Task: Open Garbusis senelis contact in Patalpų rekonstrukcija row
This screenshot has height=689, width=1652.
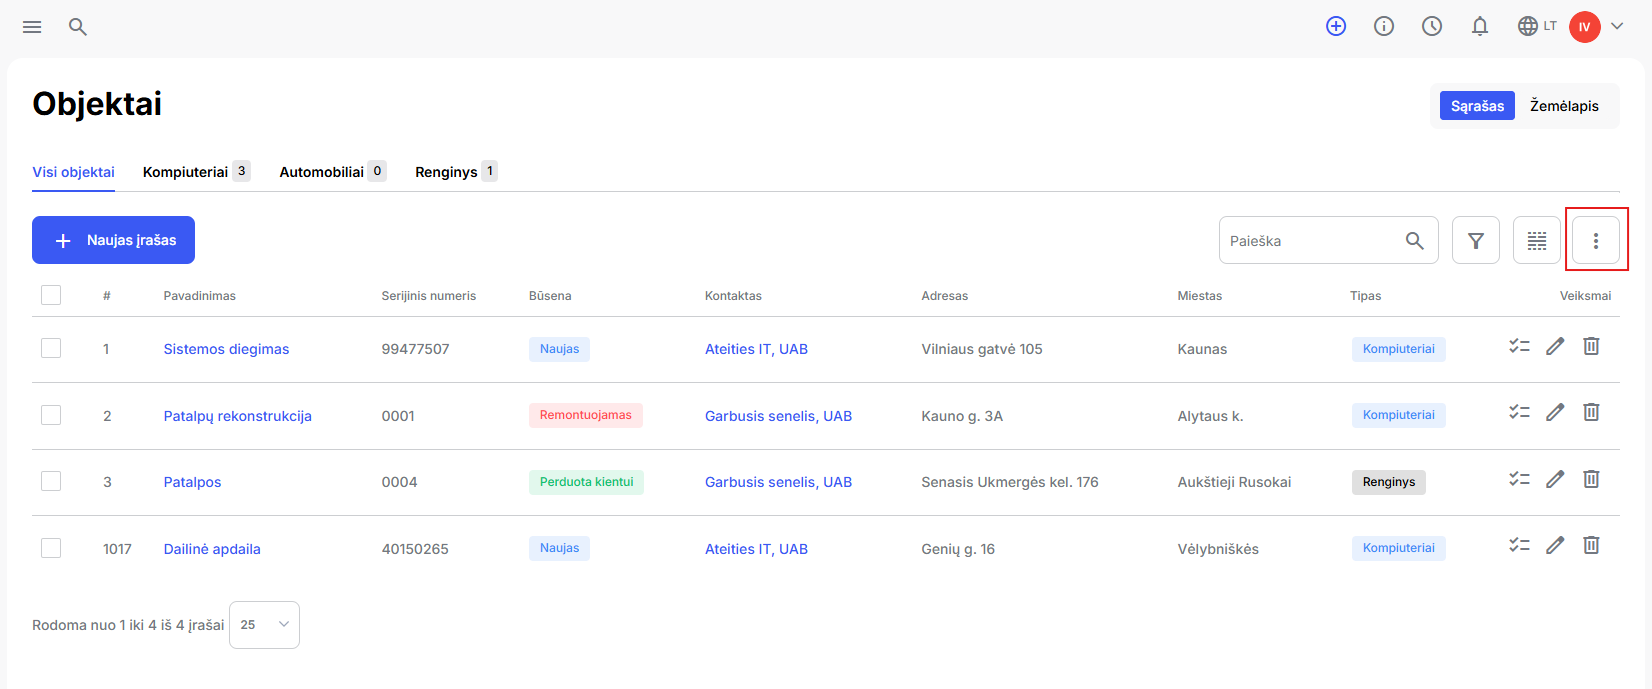Action: (778, 416)
